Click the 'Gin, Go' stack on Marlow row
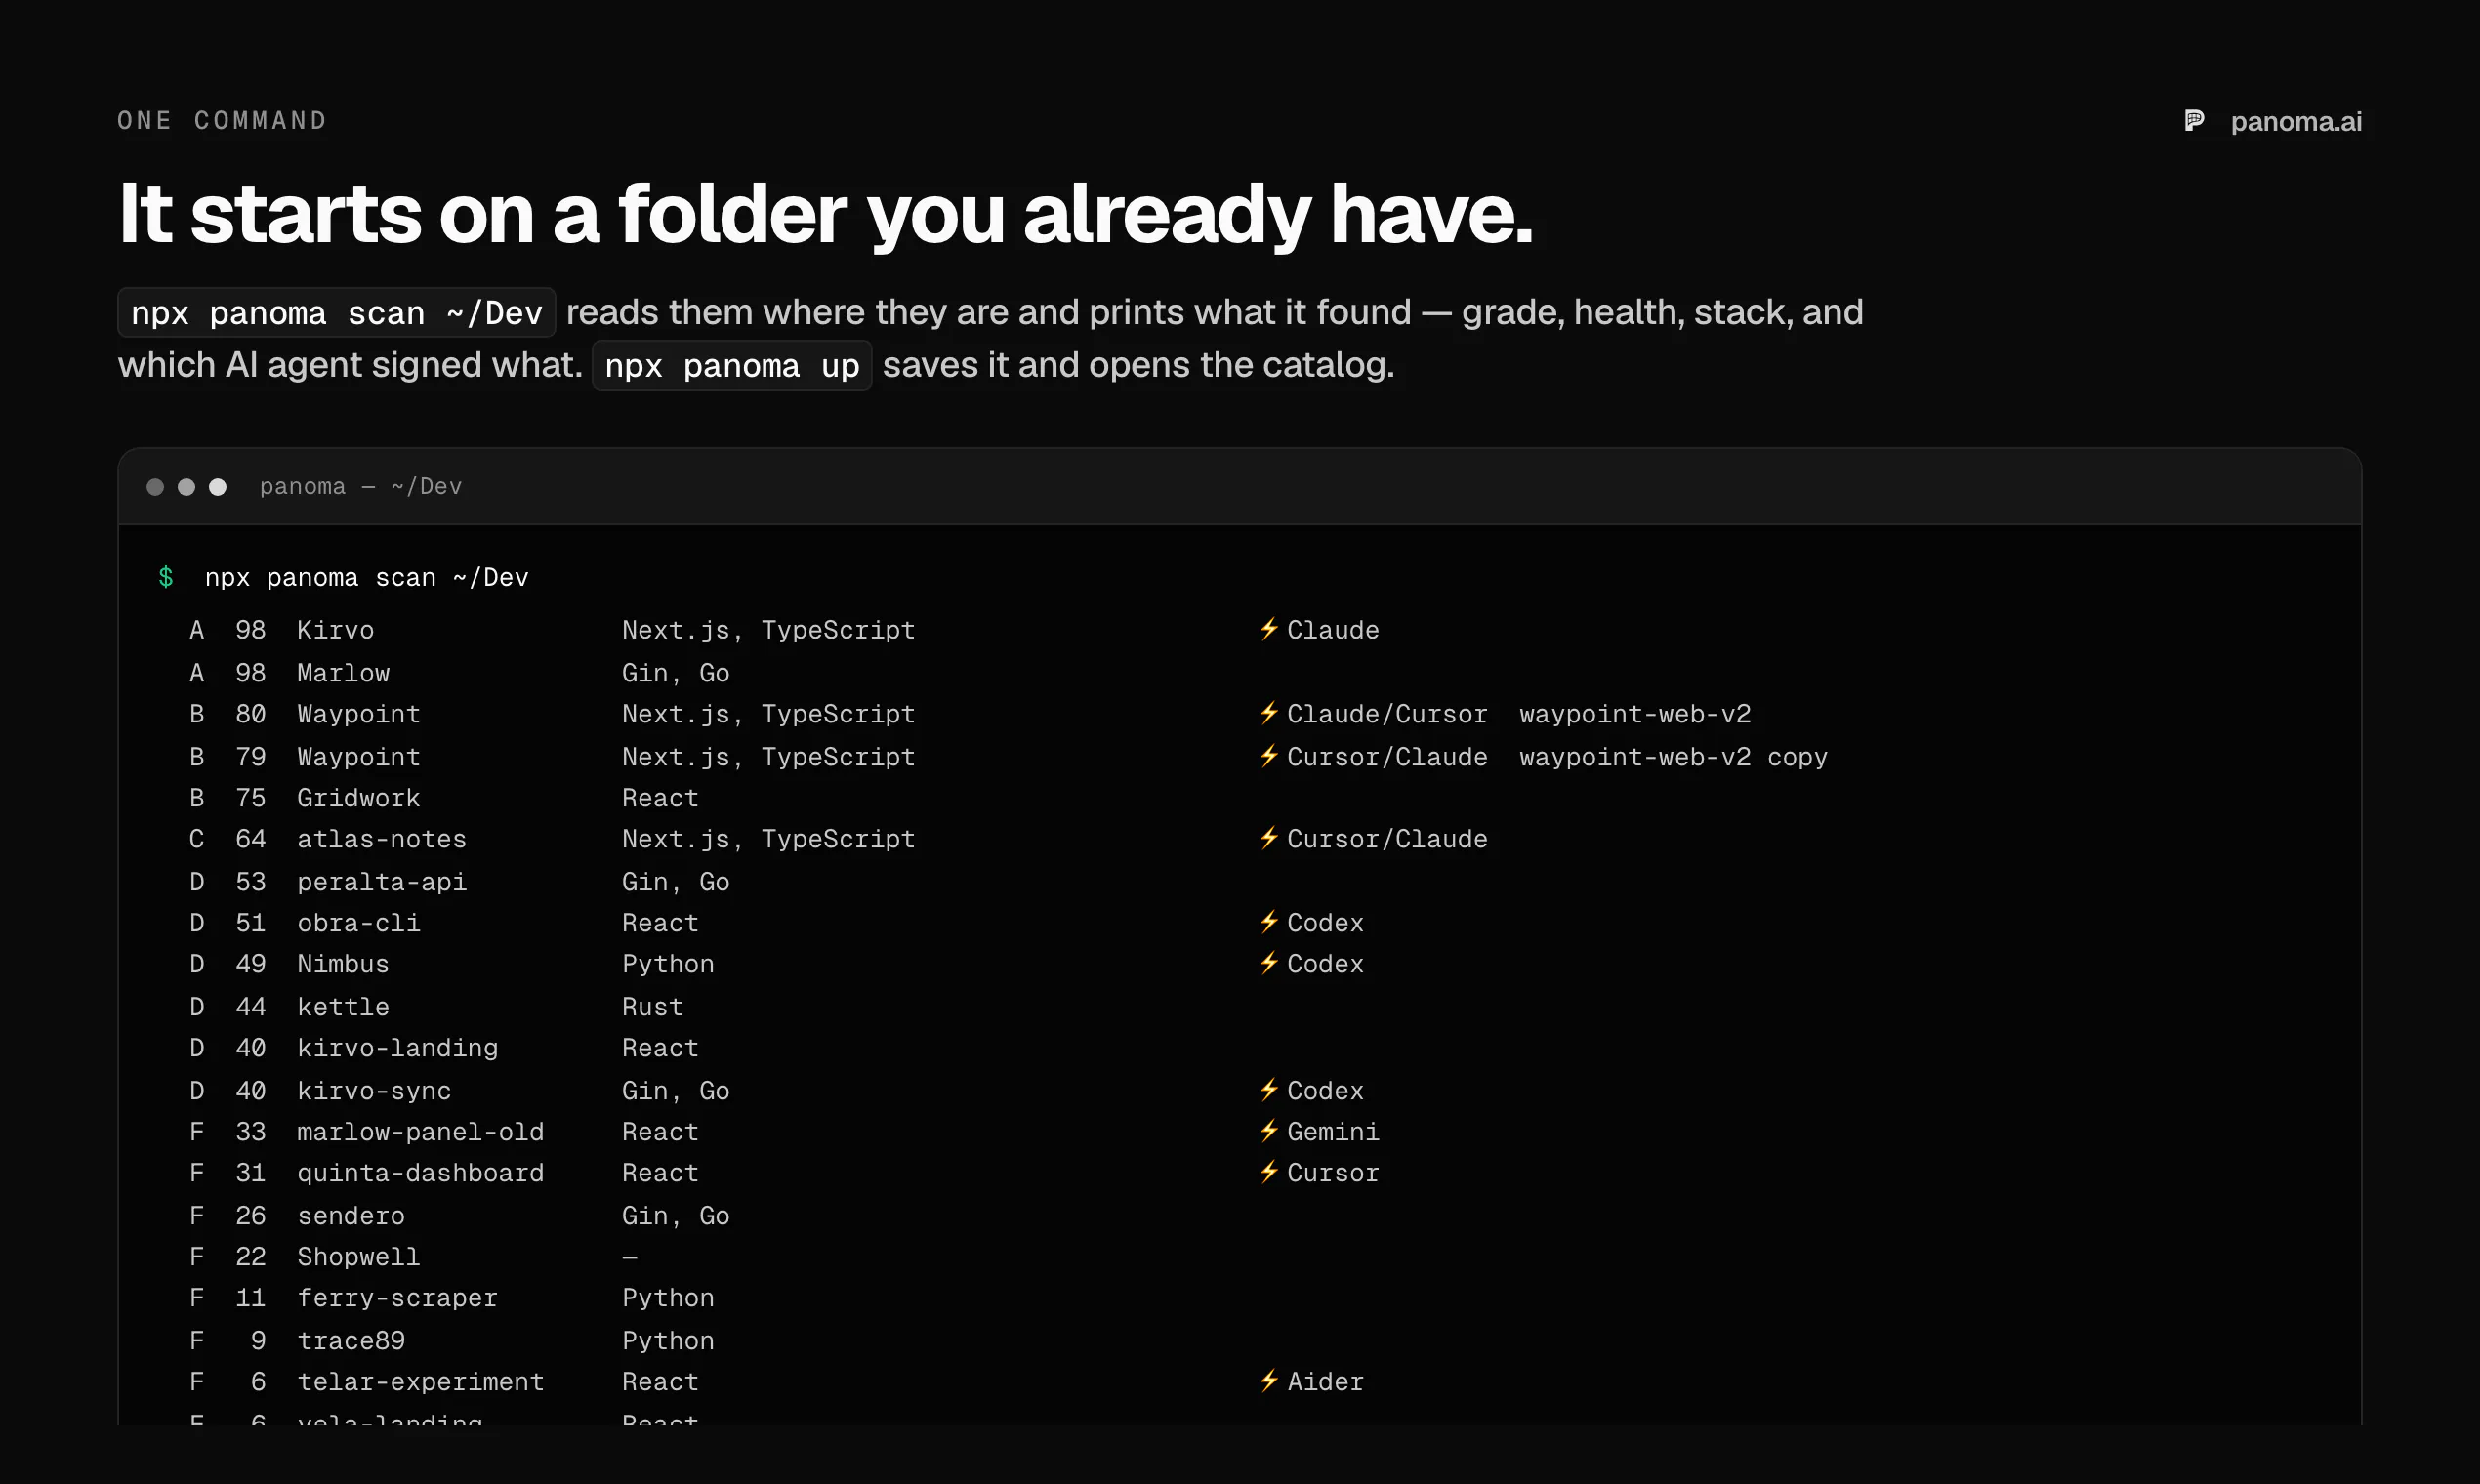 pyautogui.click(x=675, y=673)
